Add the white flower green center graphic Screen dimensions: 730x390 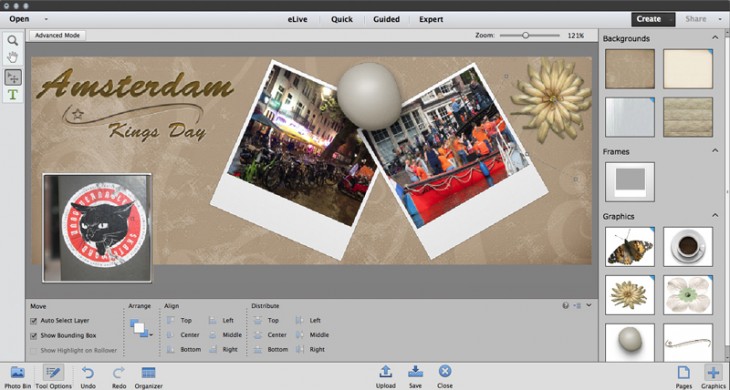[x=688, y=295]
